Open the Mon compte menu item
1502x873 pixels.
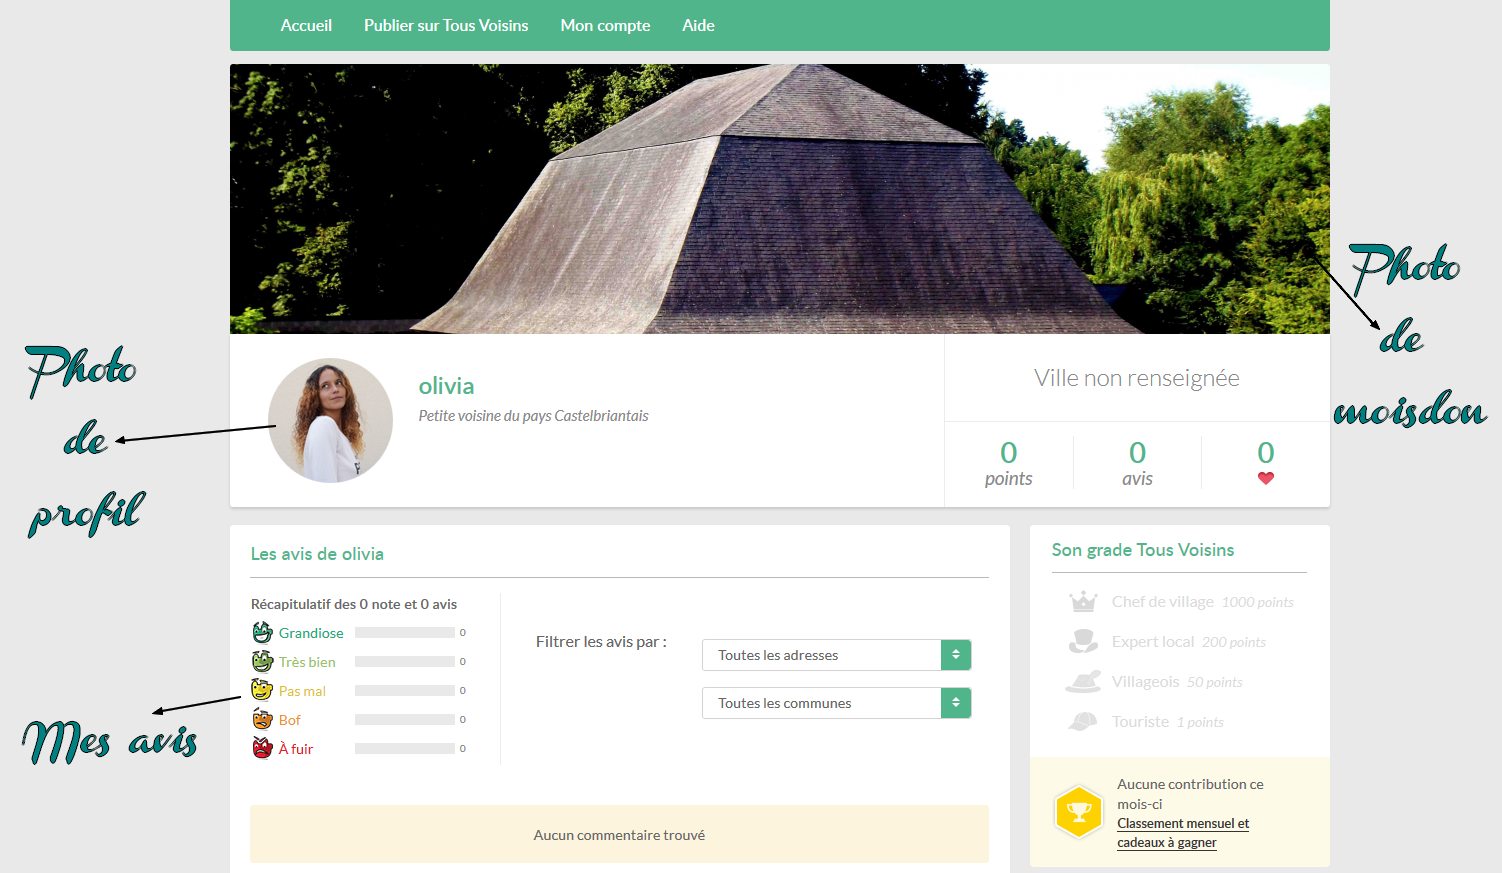(x=605, y=25)
